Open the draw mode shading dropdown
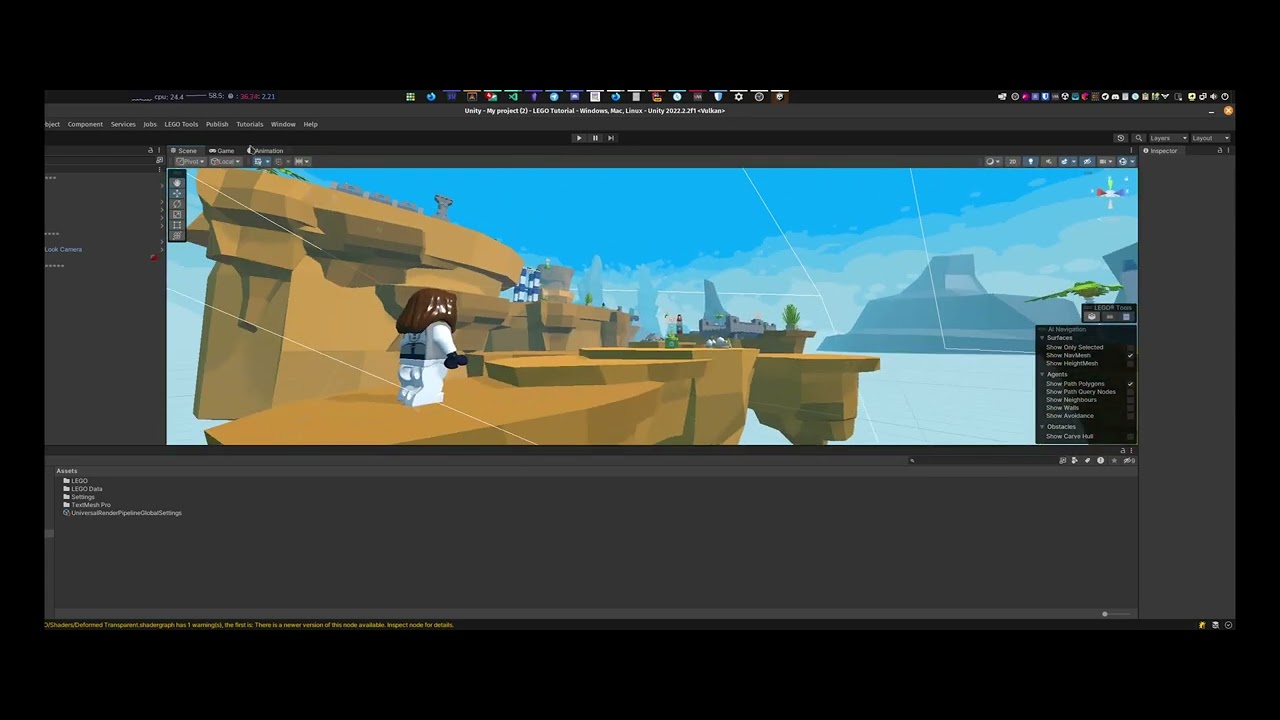Screen dimensions: 1280x720 pyautogui.click(x=993, y=161)
